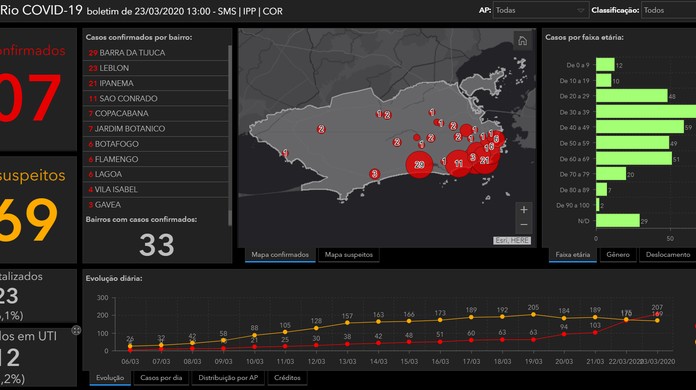Select the Gênero tab
The height and width of the screenshot is (390, 696).
(x=618, y=255)
